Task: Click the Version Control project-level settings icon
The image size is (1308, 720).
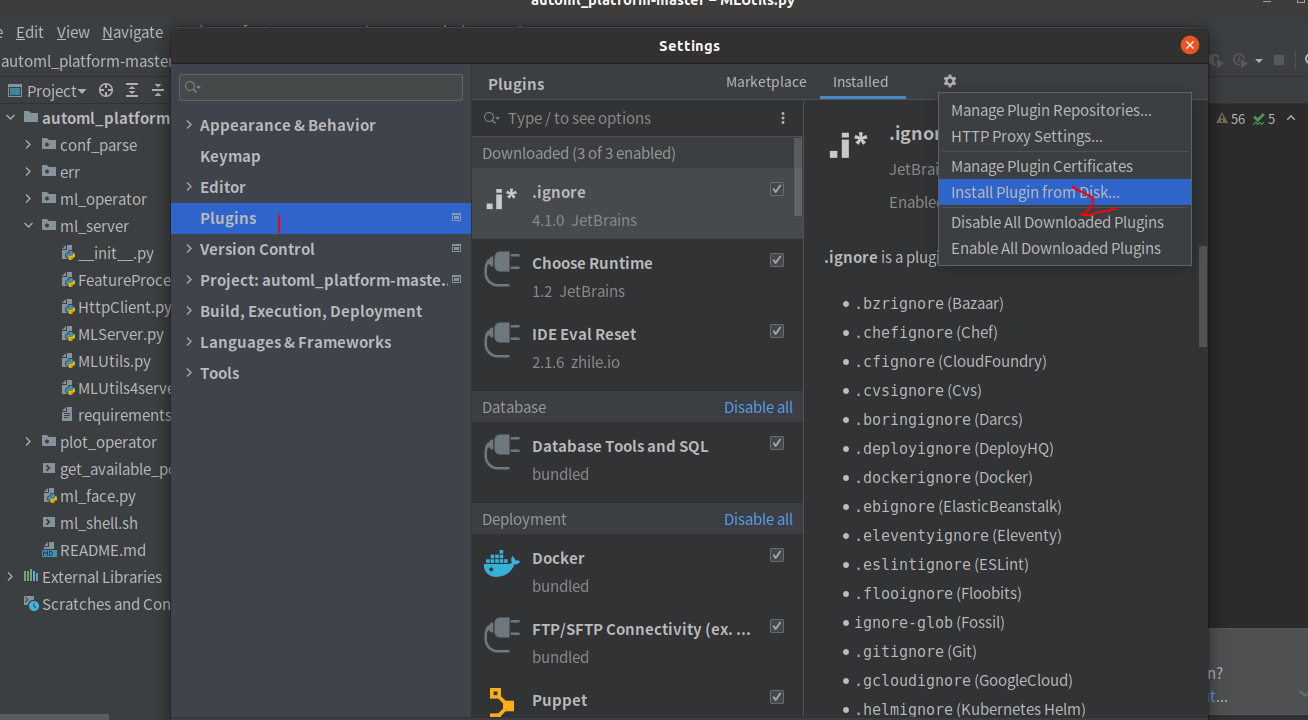Action: point(457,248)
